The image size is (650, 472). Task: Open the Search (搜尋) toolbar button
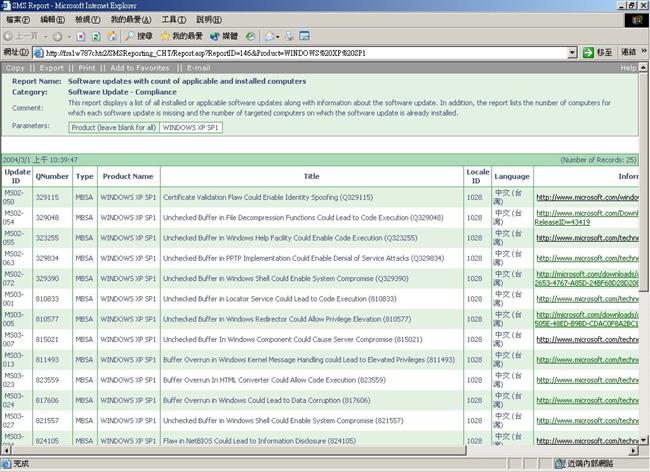point(139,36)
